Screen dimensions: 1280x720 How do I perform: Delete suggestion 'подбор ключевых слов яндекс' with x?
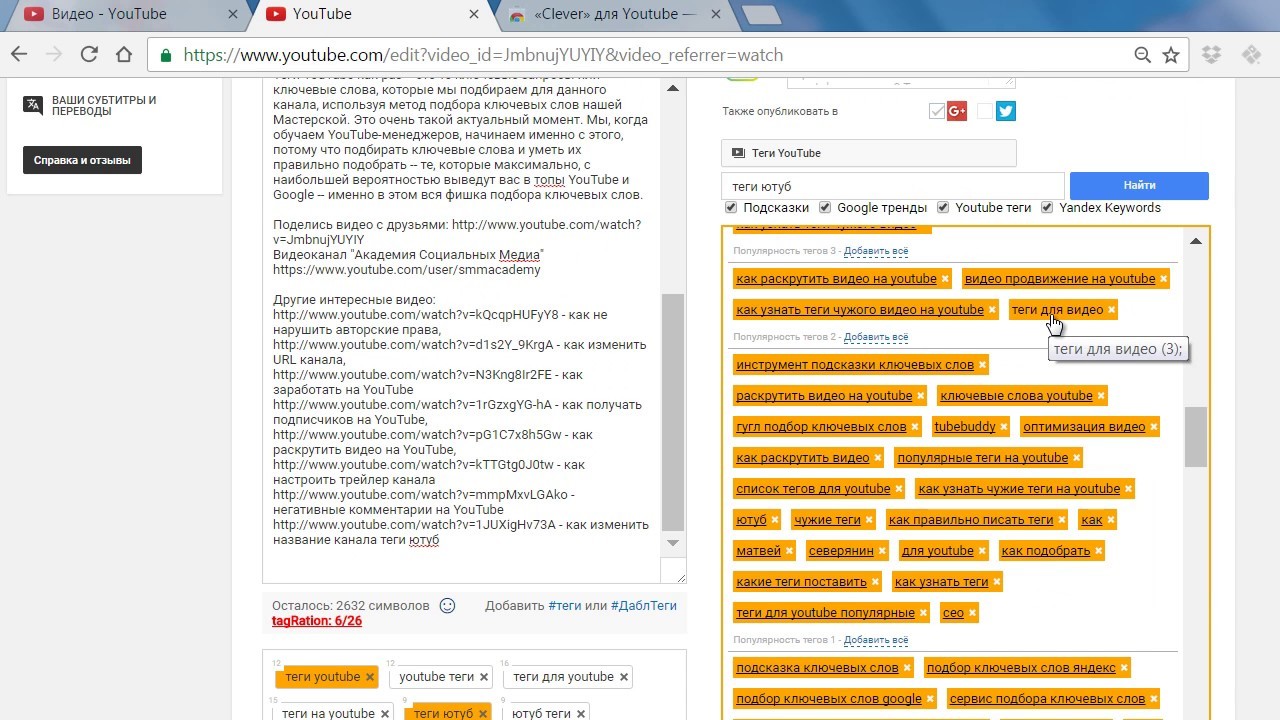[x=1124, y=668]
